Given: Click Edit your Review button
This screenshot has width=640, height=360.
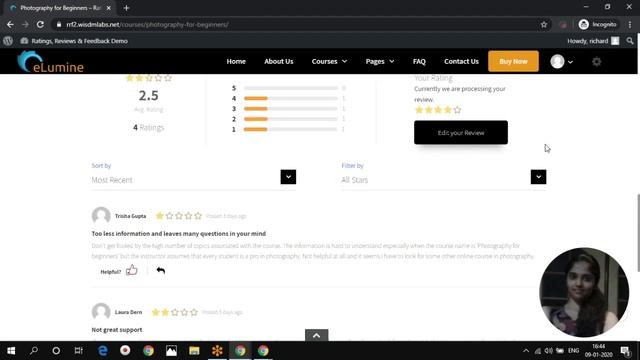Looking at the screenshot, I should point(461,133).
